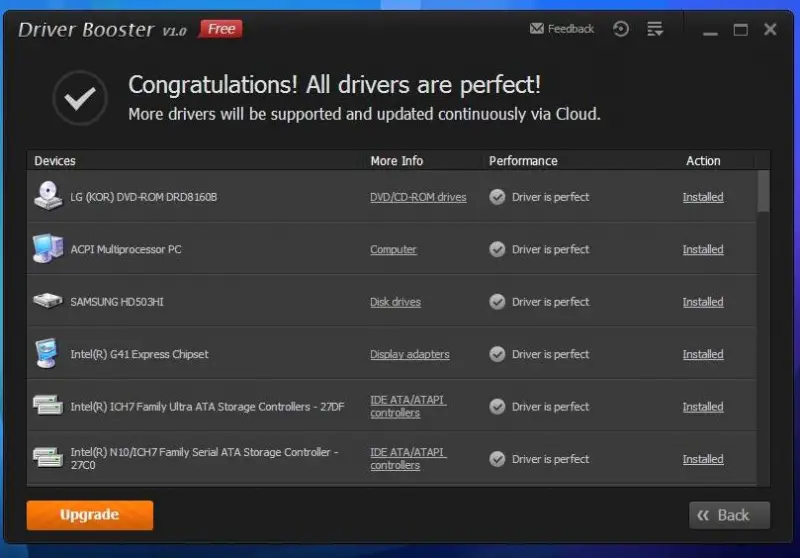
Task: Click the ACPI Multiprocessor PC computer icon
Action: click(x=48, y=248)
